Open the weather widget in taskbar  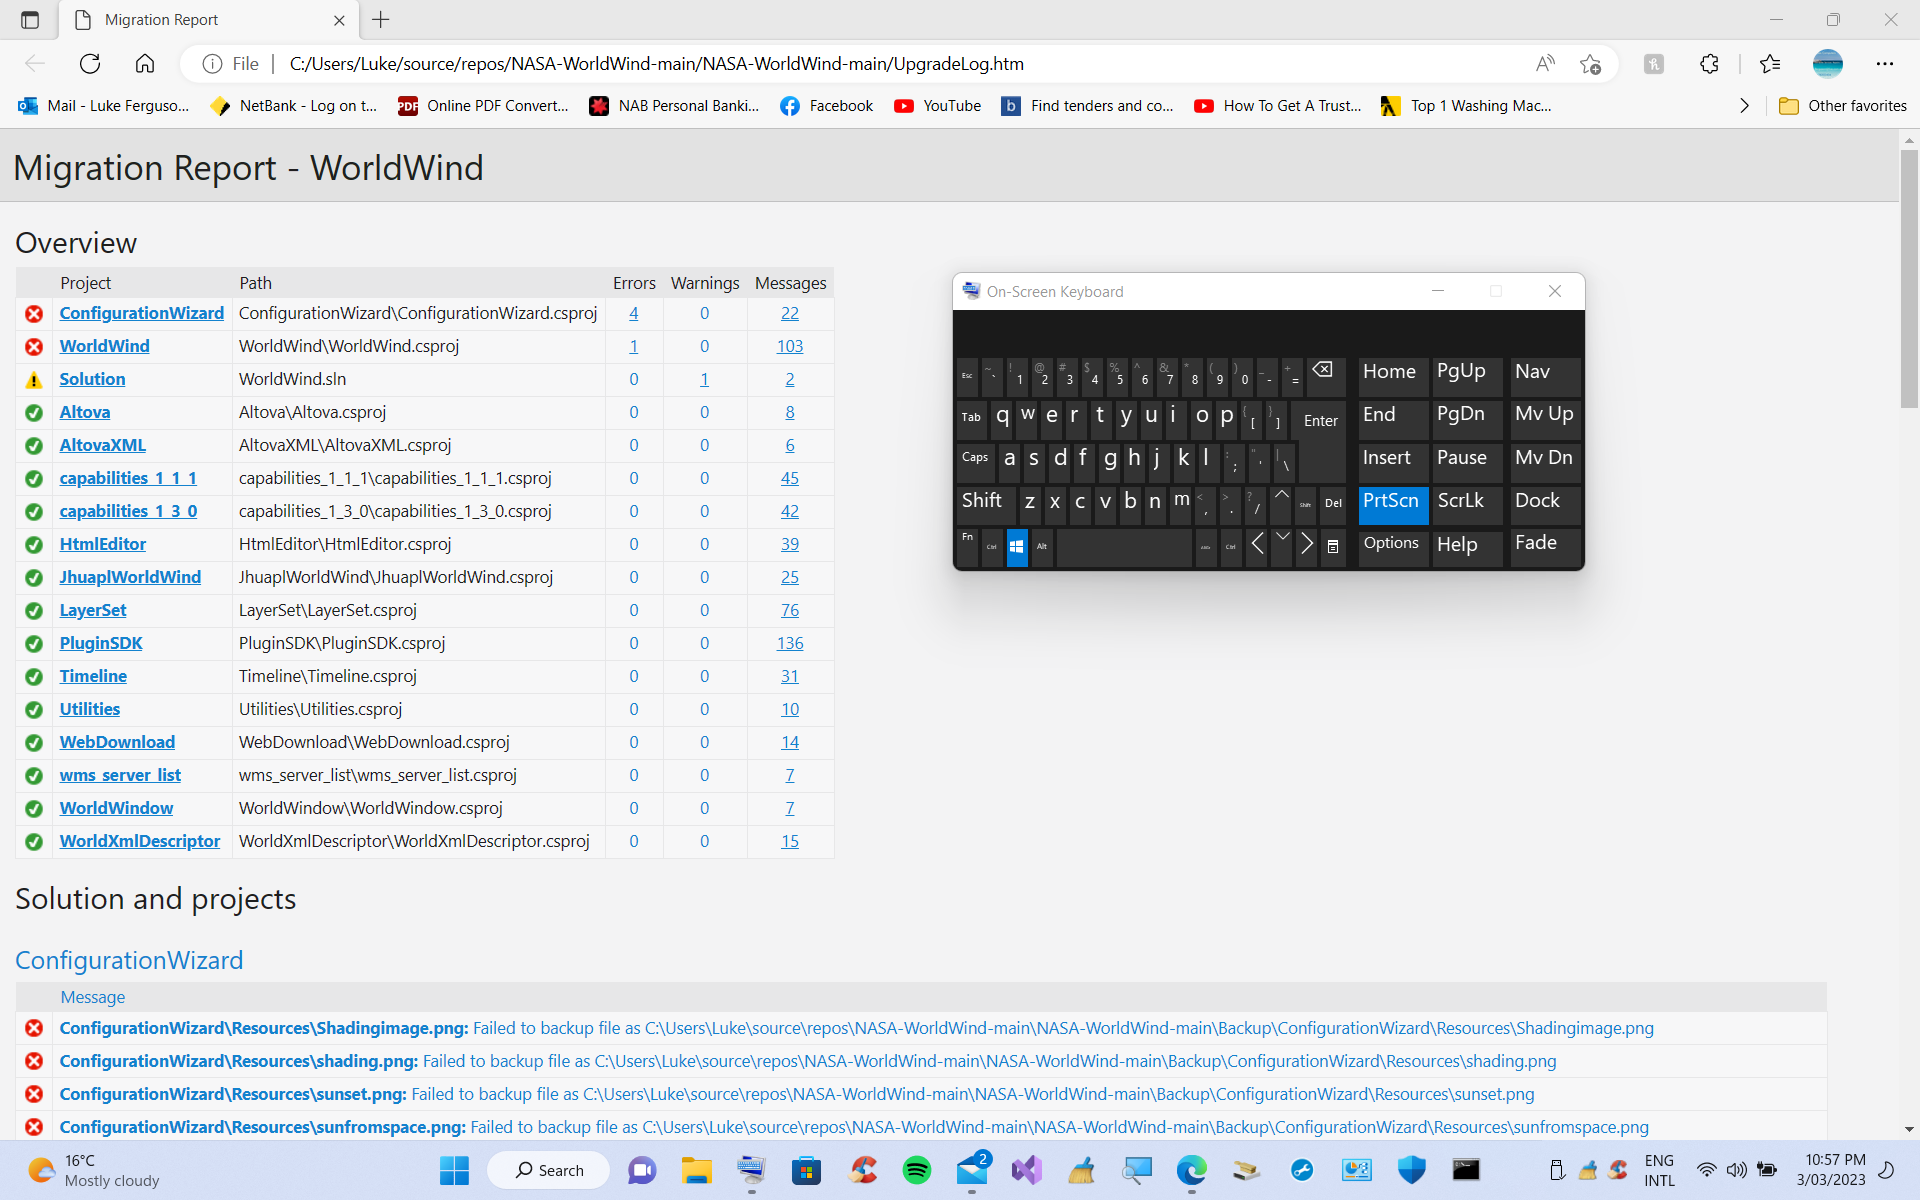tap(93, 1170)
